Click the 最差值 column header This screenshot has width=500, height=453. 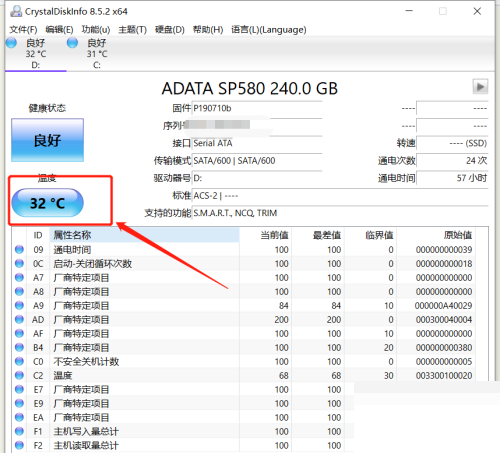pyautogui.click(x=318, y=235)
